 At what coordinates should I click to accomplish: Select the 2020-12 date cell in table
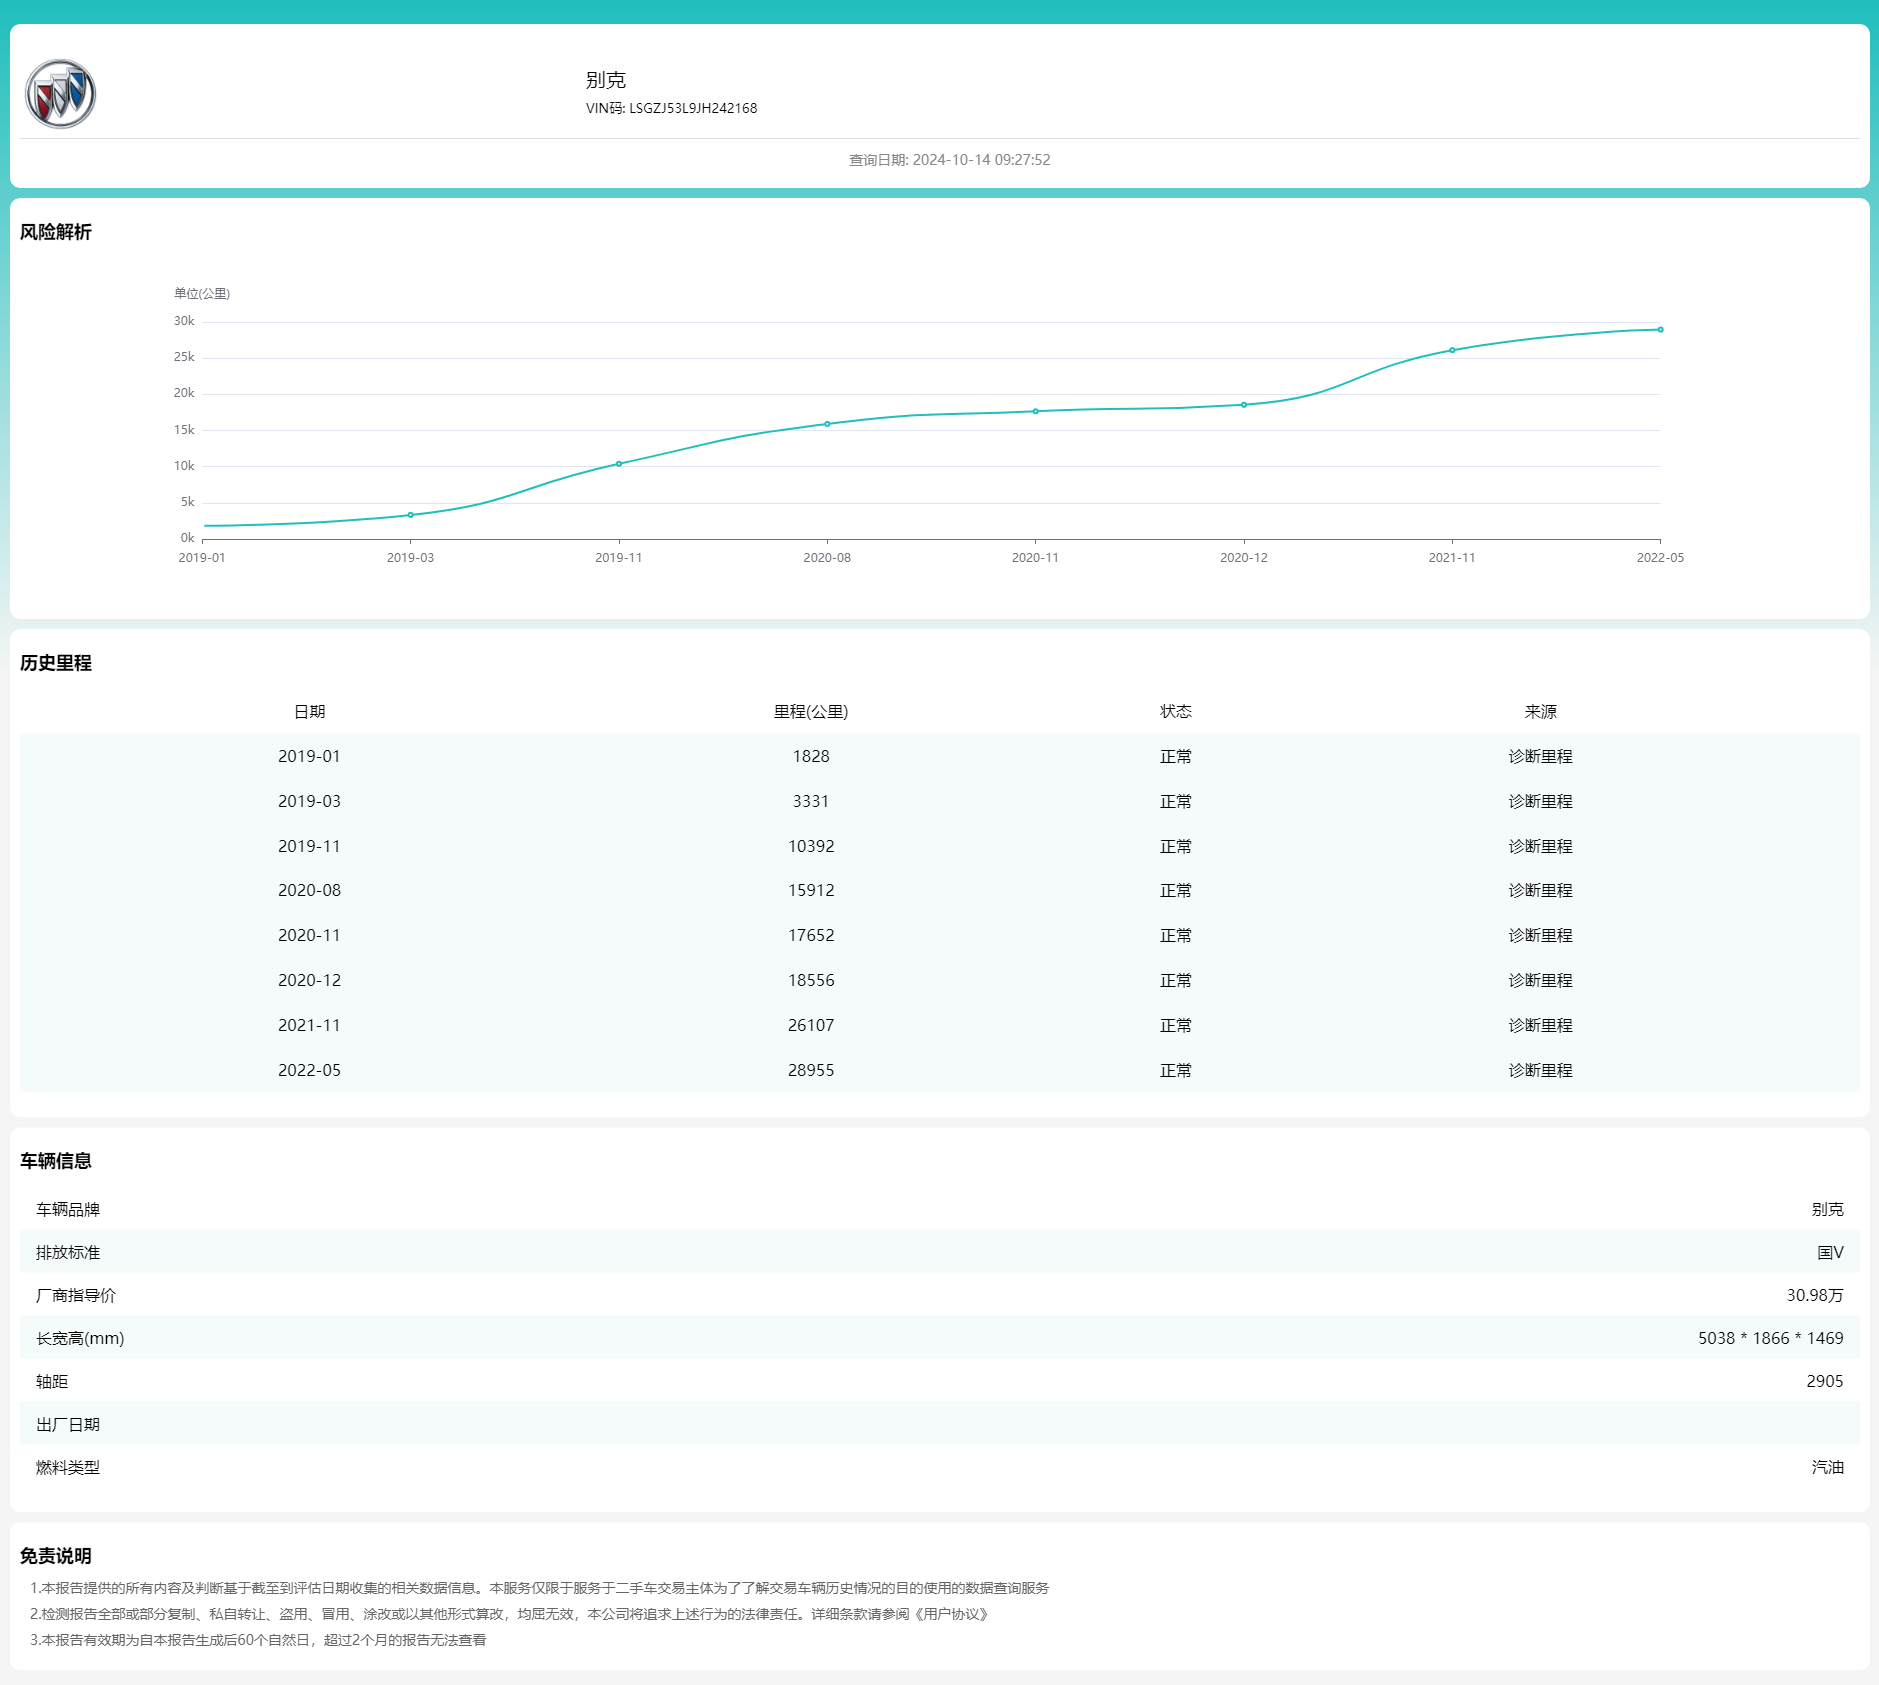click(x=309, y=980)
